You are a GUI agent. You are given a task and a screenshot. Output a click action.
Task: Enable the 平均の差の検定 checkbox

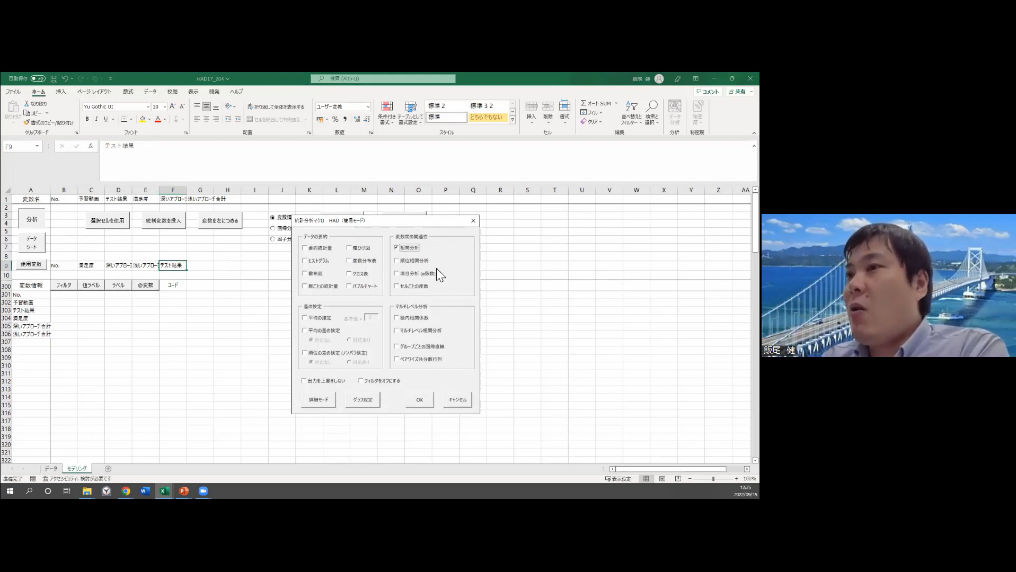point(304,331)
